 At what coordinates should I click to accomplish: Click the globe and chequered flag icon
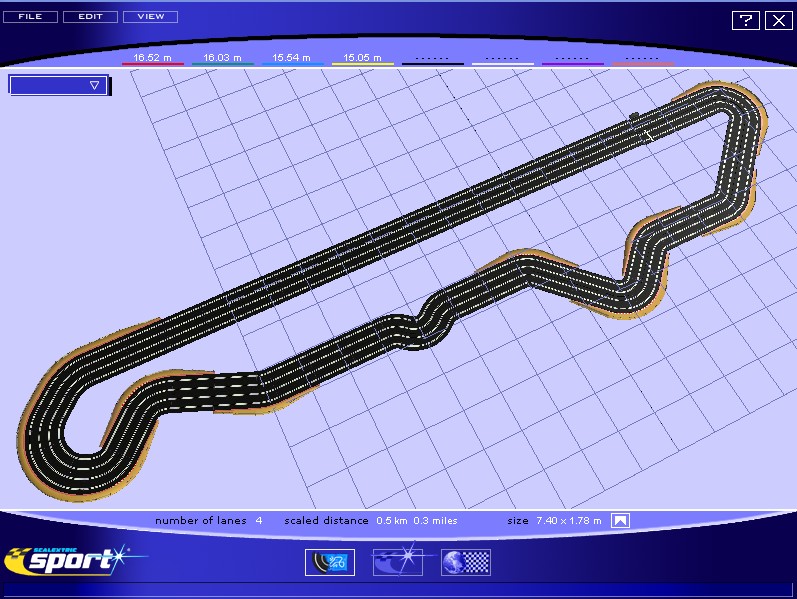click(465, 563)
